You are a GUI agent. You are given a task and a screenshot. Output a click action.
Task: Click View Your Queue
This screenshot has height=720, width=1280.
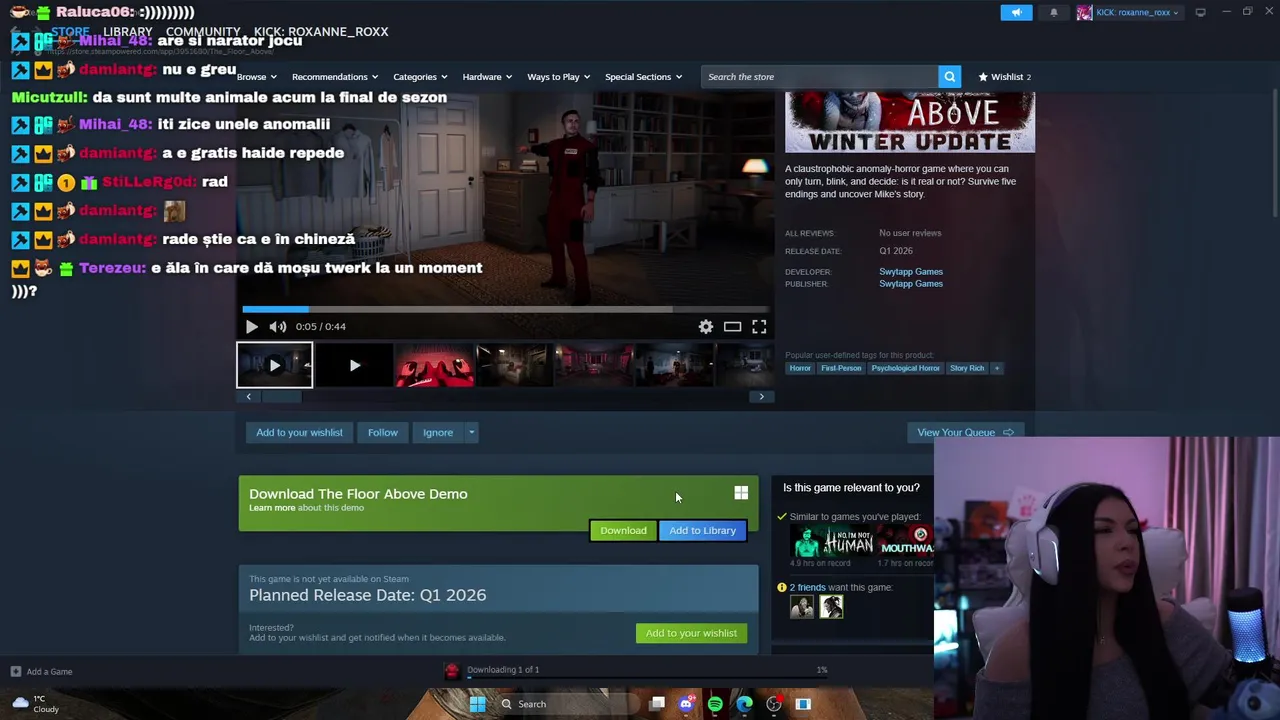(x=965, y=432)
